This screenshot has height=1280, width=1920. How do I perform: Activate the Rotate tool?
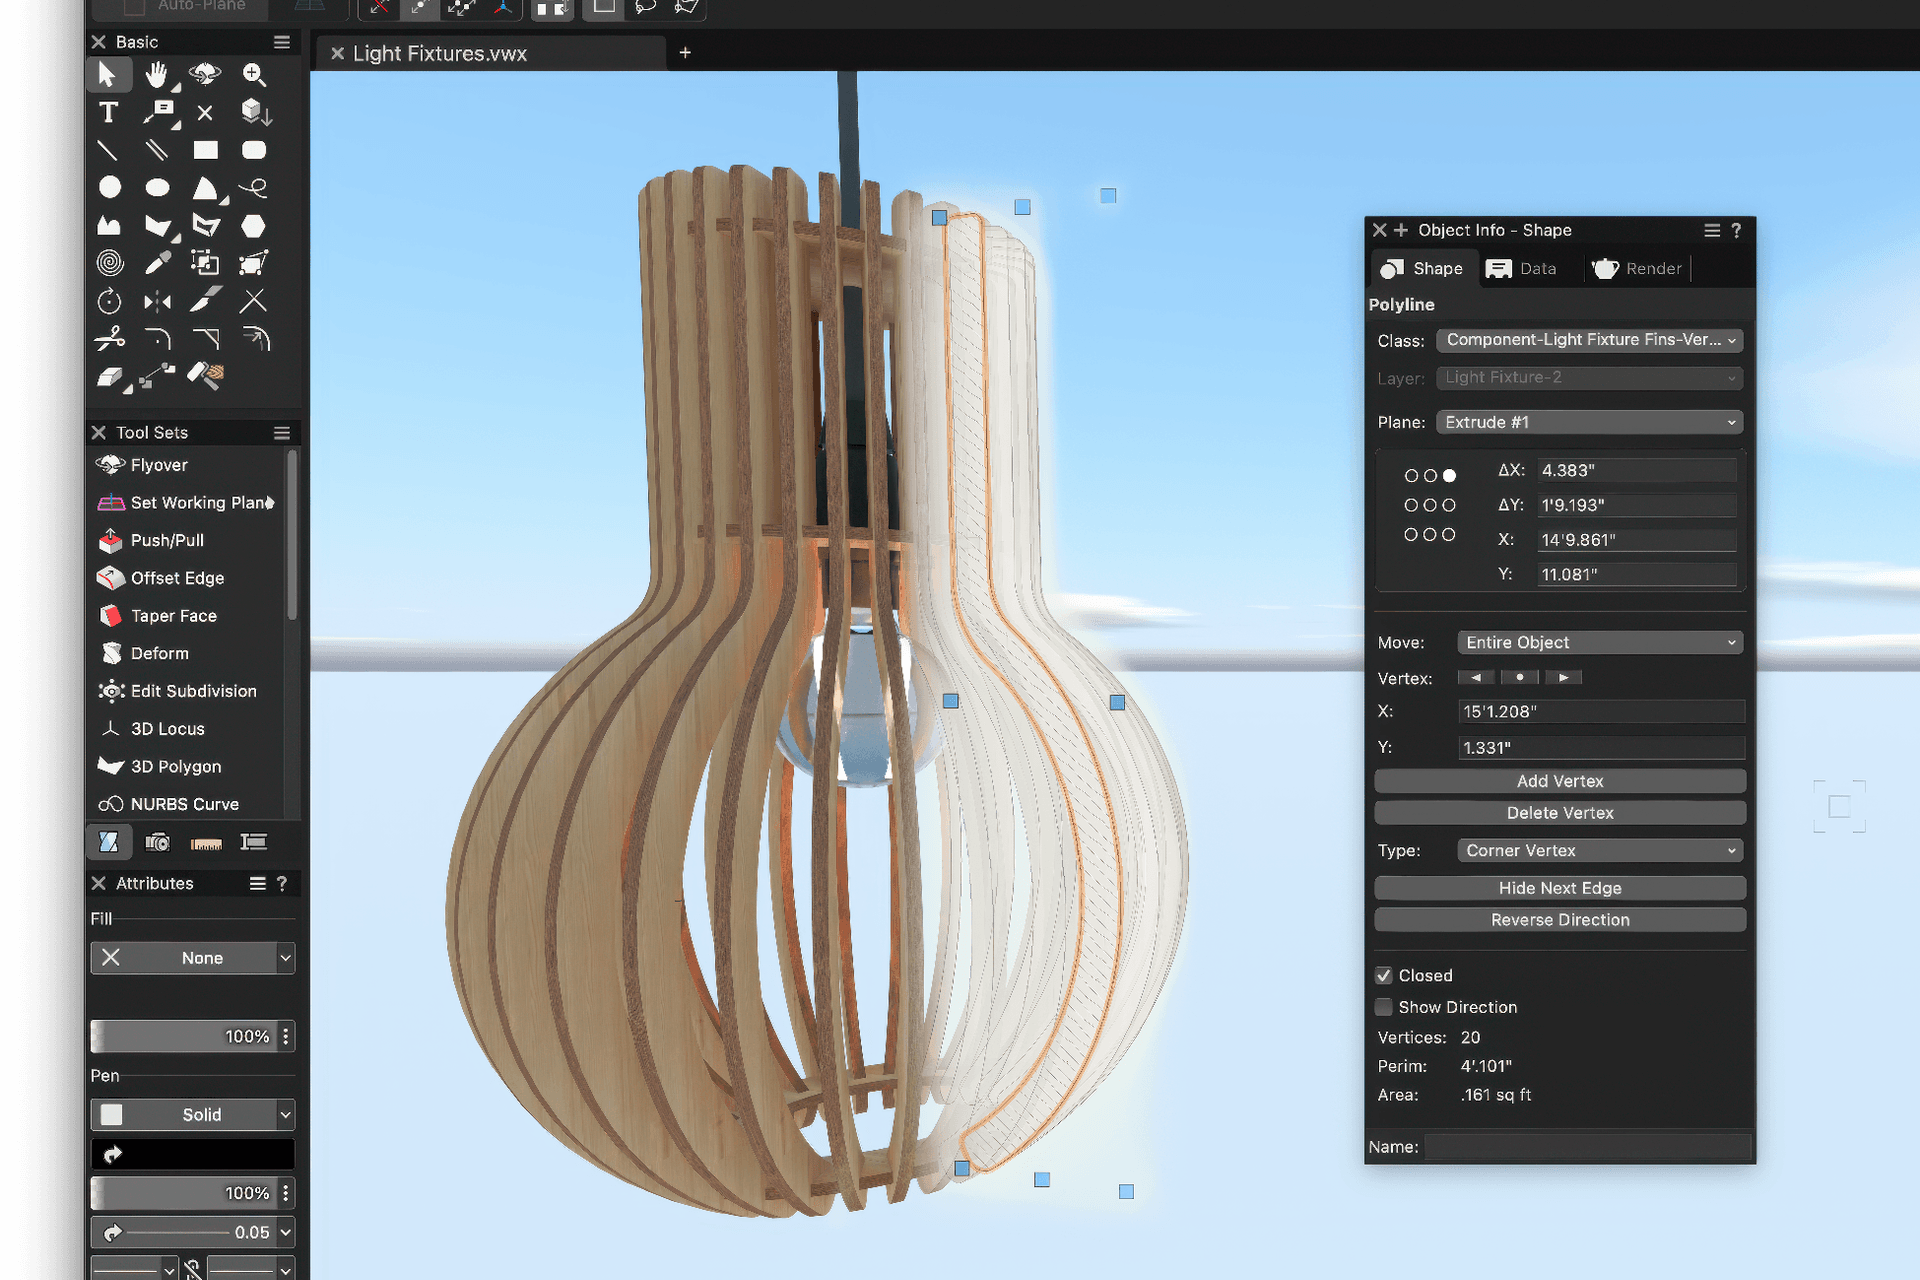click(109, 300)
